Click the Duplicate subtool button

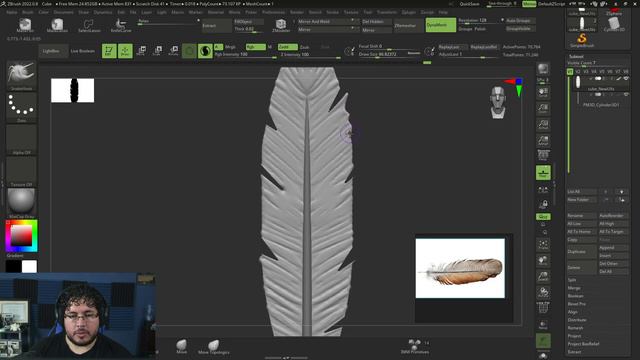[x=581, y=251]
